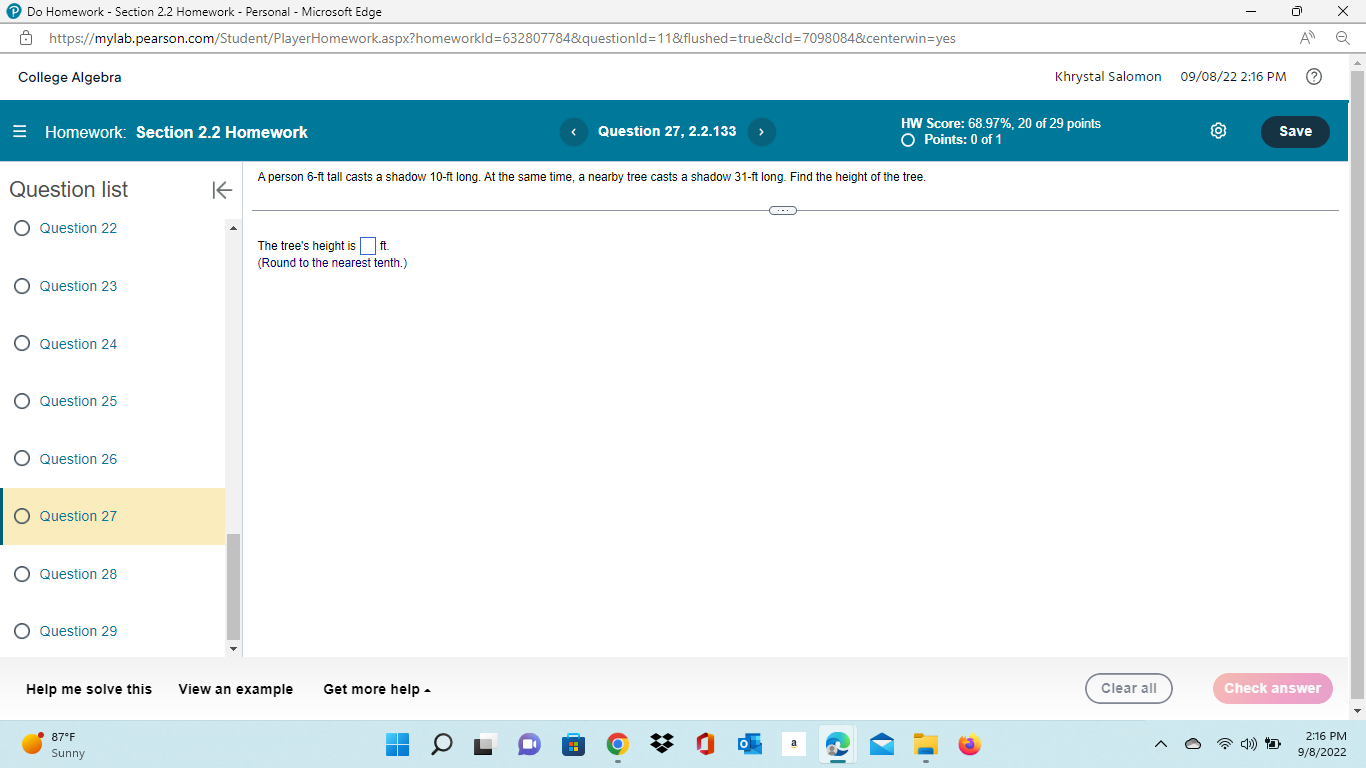The height and width of the screenshot is (768, 1366).
Task: Select the Question 29 status circle
Action: [22, 631]
